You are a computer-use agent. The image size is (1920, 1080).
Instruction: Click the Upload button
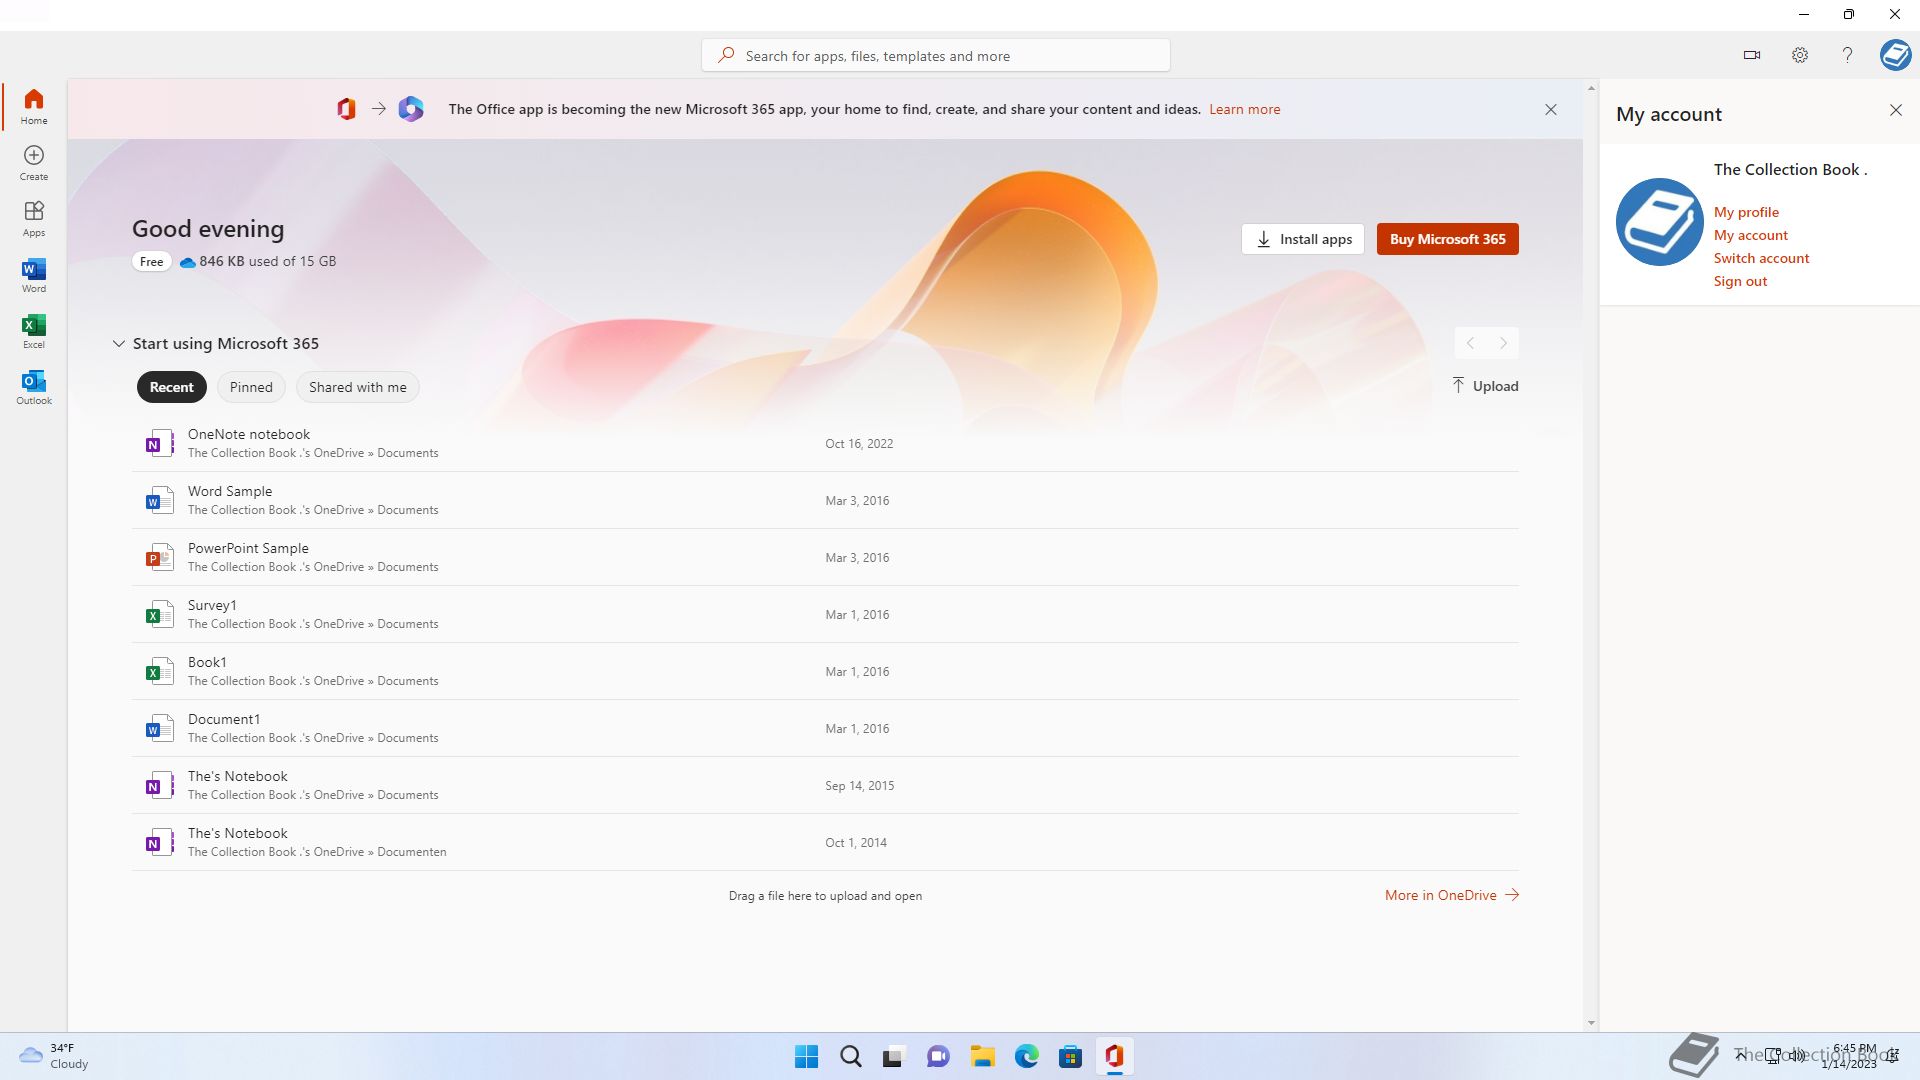[1485, 386]
